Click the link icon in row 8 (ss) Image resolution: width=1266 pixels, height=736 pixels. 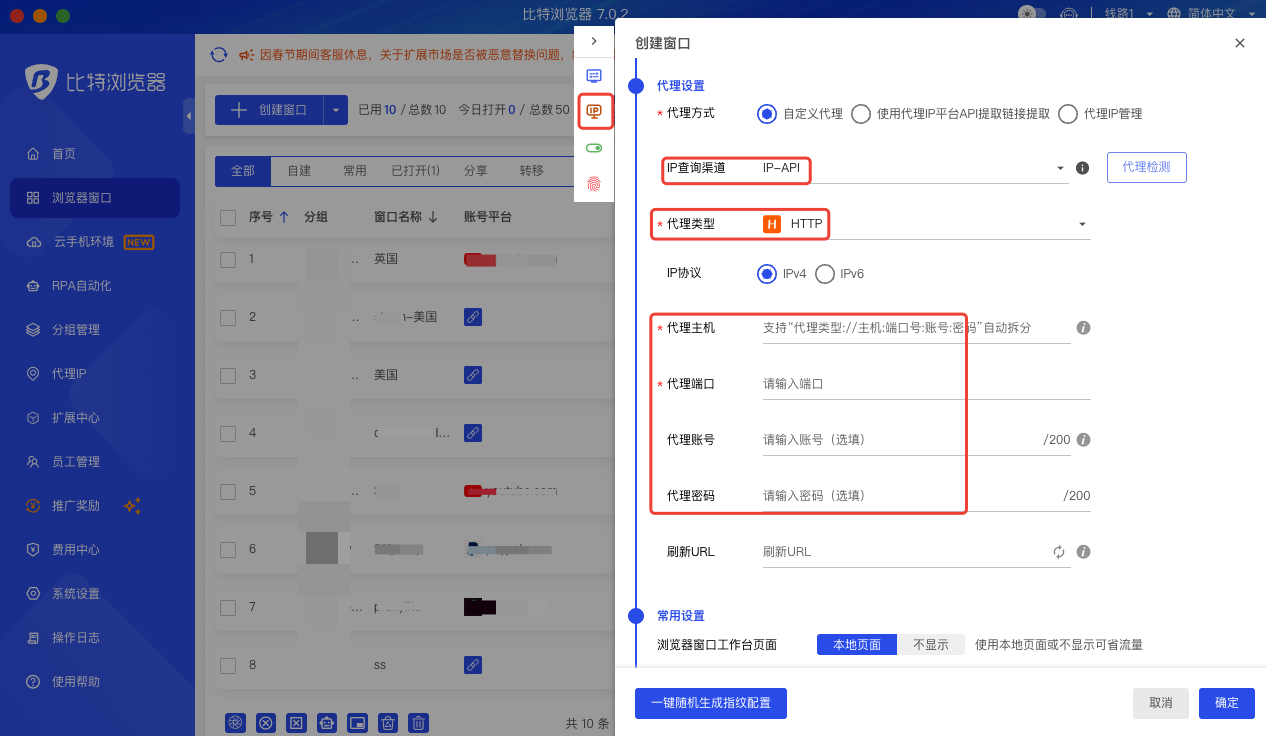(x=473, y=665)
